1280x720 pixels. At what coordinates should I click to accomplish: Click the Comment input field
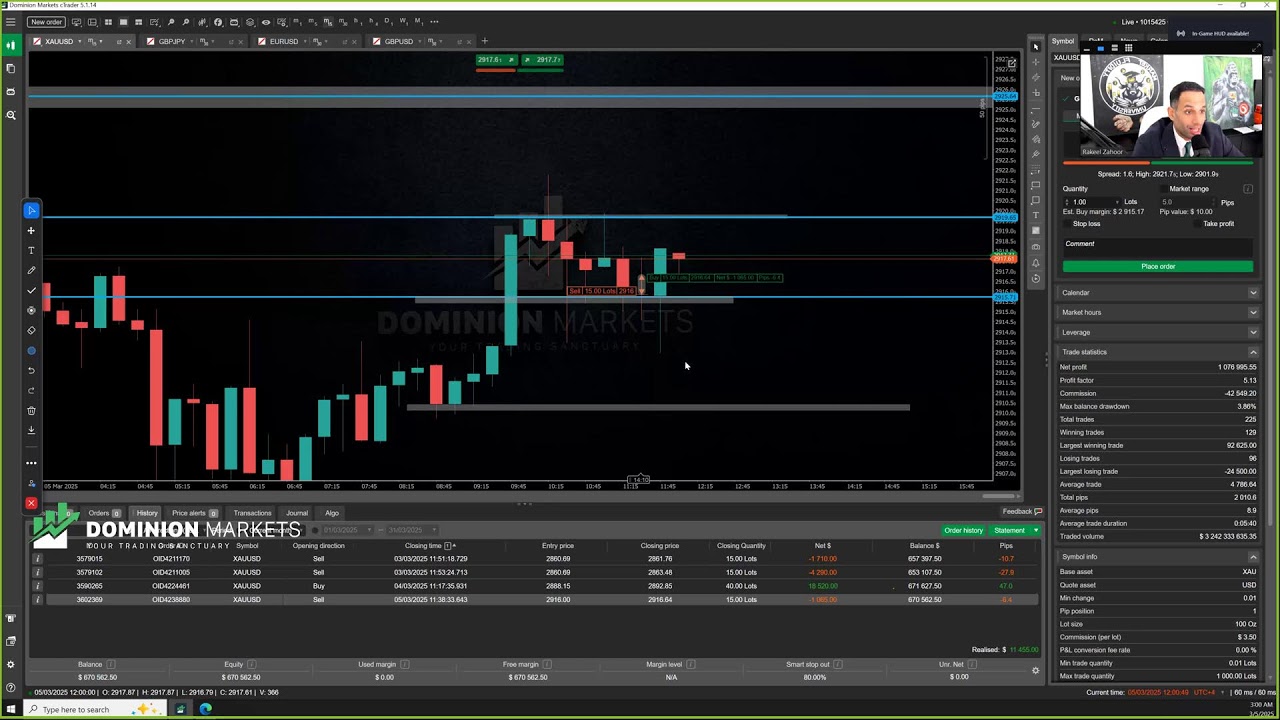click(1158, 246)
